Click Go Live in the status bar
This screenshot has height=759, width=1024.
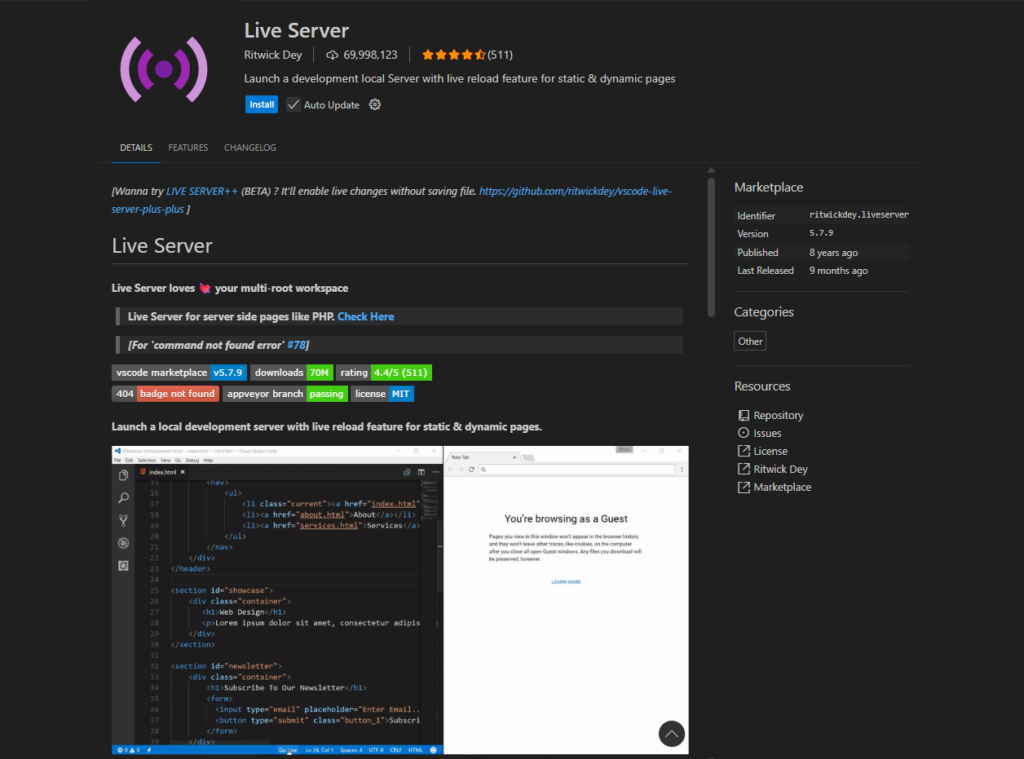tap(287, 750)
